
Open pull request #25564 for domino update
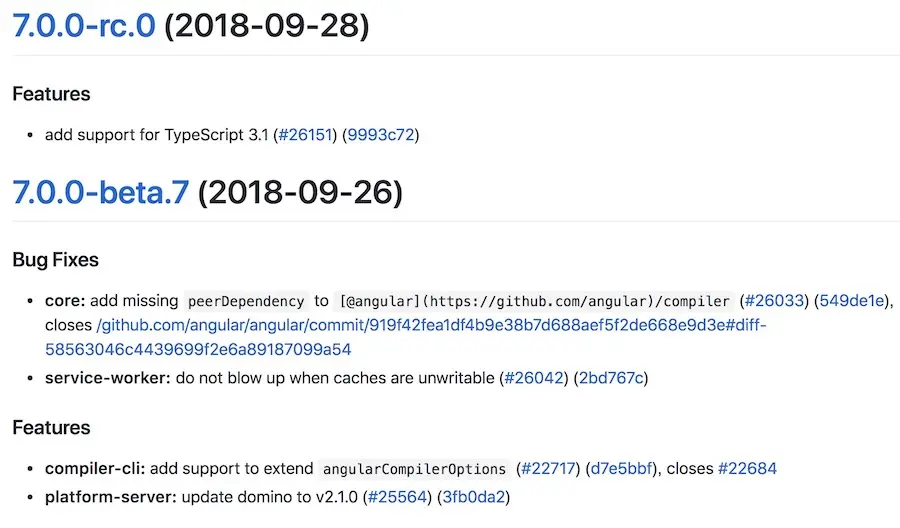pyautogui.click(x=397, y=497)
